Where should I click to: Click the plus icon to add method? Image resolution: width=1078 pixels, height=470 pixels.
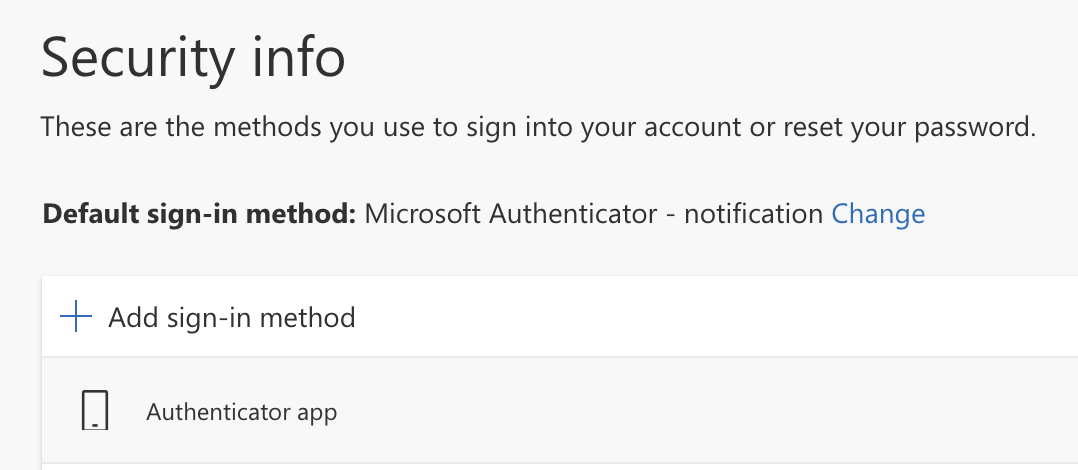tap(76, 318)
